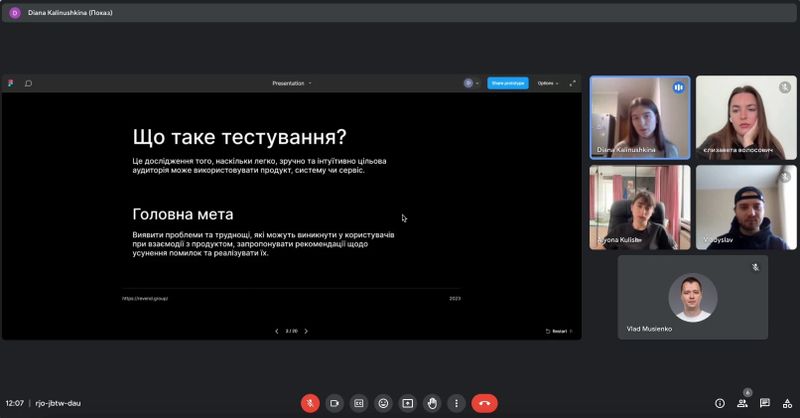Open the activities shapes icon
This screenshot has height=418, width=800.
787,403
